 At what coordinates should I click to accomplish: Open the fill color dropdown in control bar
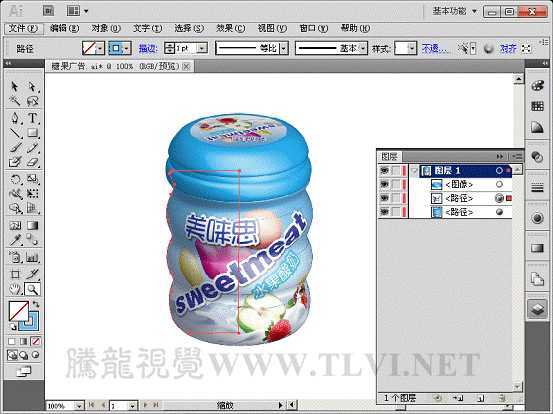(101, 48)
